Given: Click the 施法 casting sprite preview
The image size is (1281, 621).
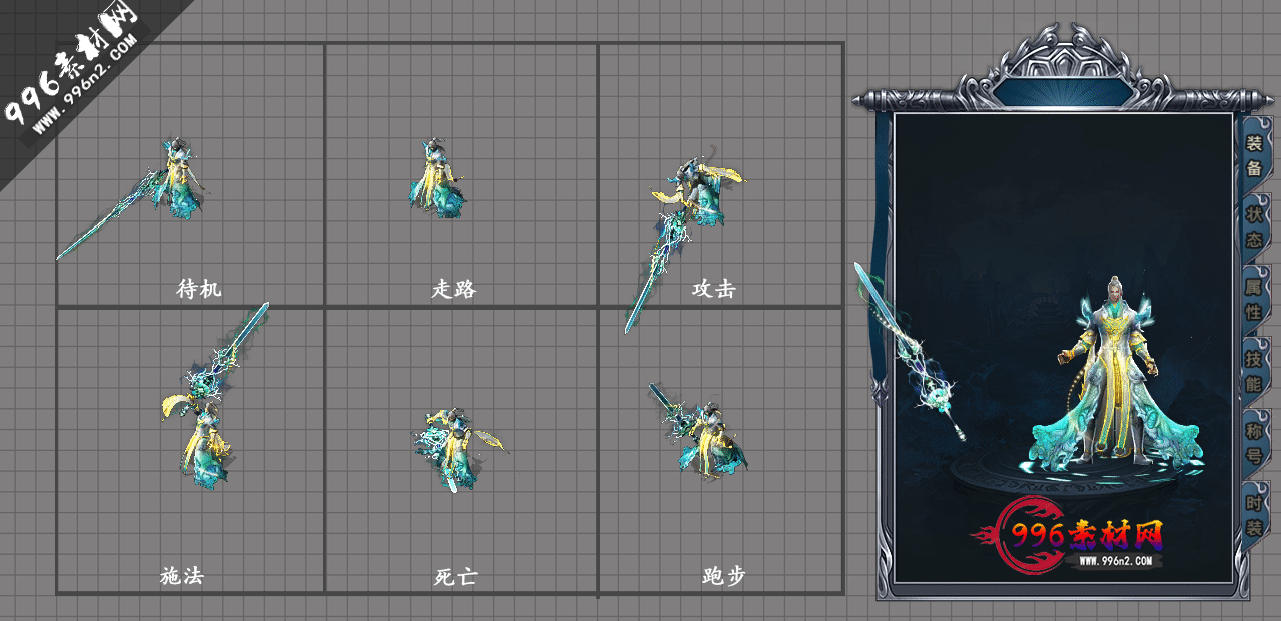Looking at the screenshot, I should pos(214,396).
